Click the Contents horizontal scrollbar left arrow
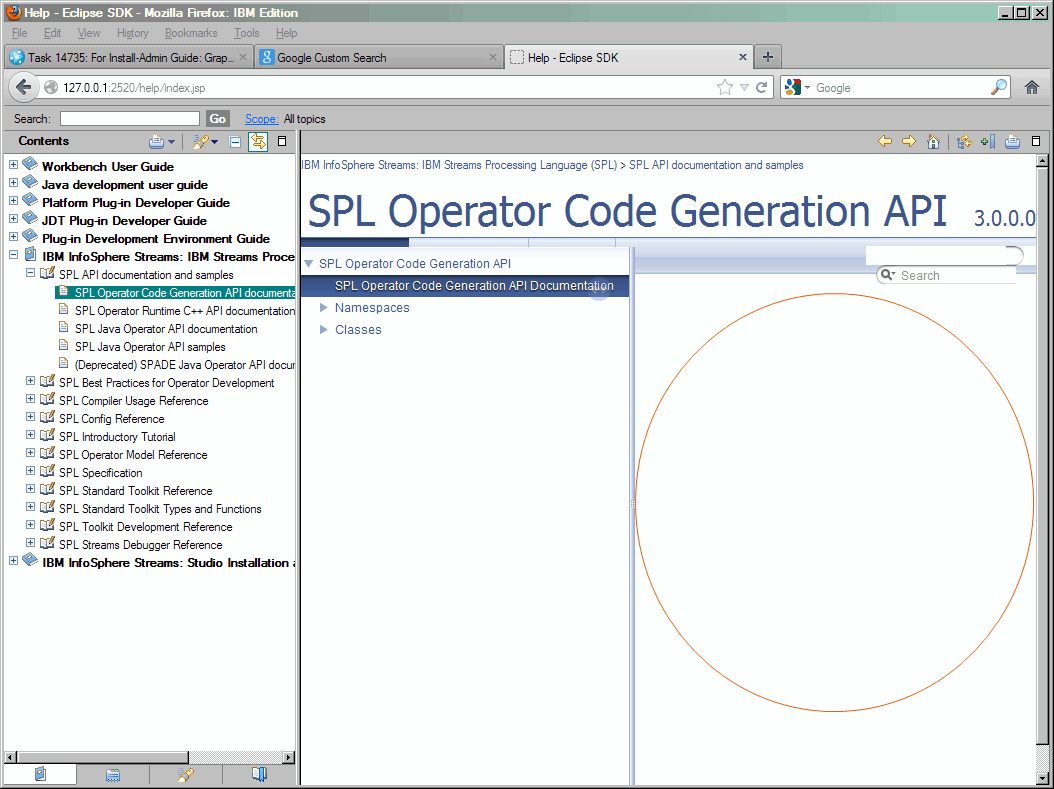Viewport: 1054px width, 789px height. pos(9,757)
